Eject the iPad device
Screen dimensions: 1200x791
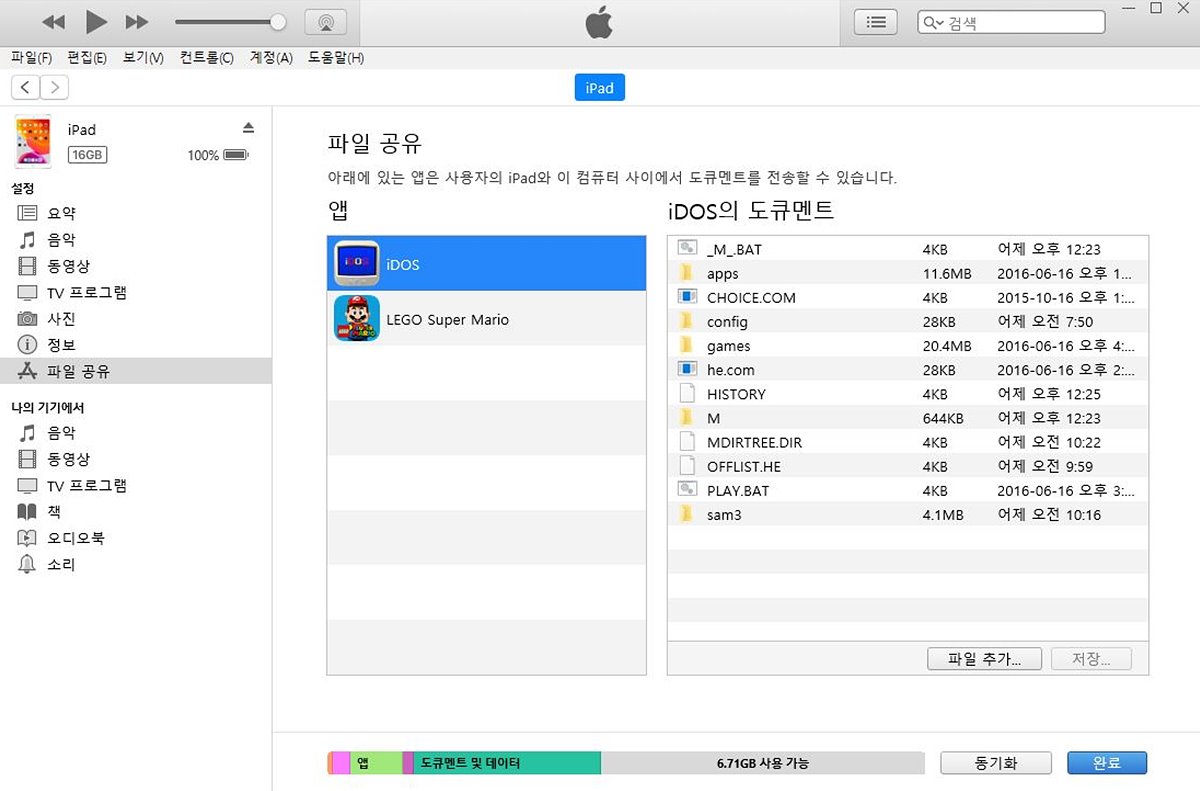(x=248, y=128)
